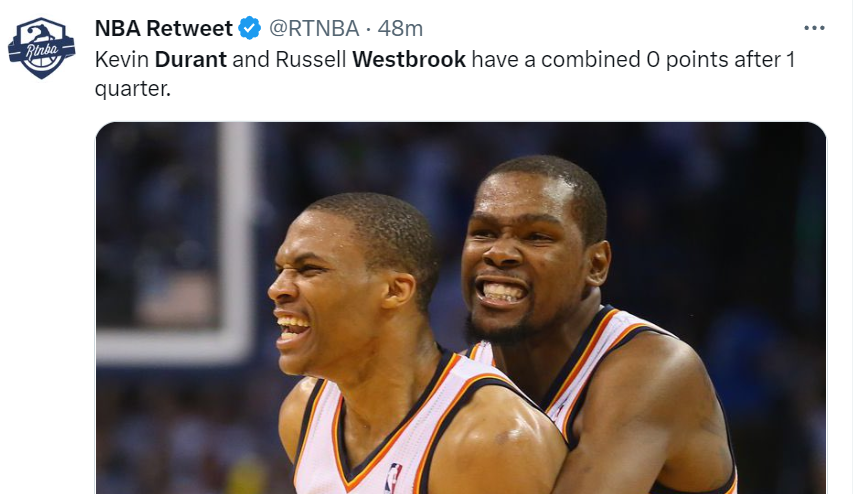Click the word "quarter." in the tweet

133,89
